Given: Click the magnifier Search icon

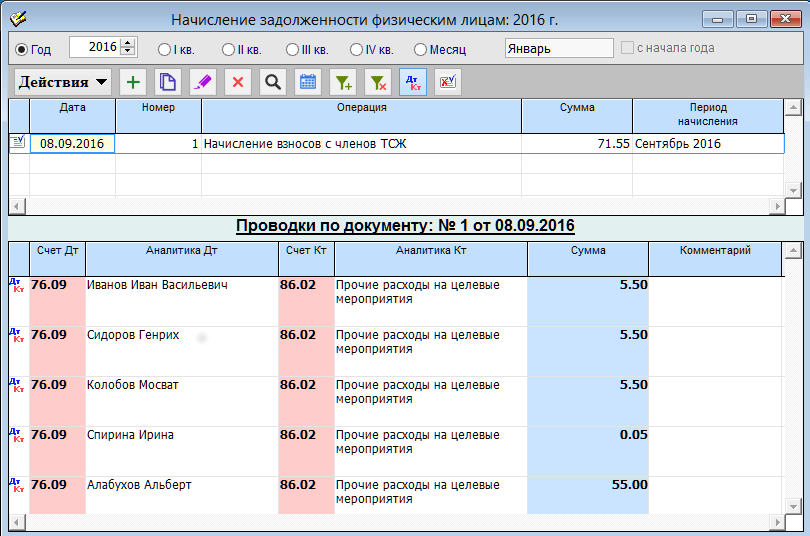Looking at the screenshot, I should 273,82.
